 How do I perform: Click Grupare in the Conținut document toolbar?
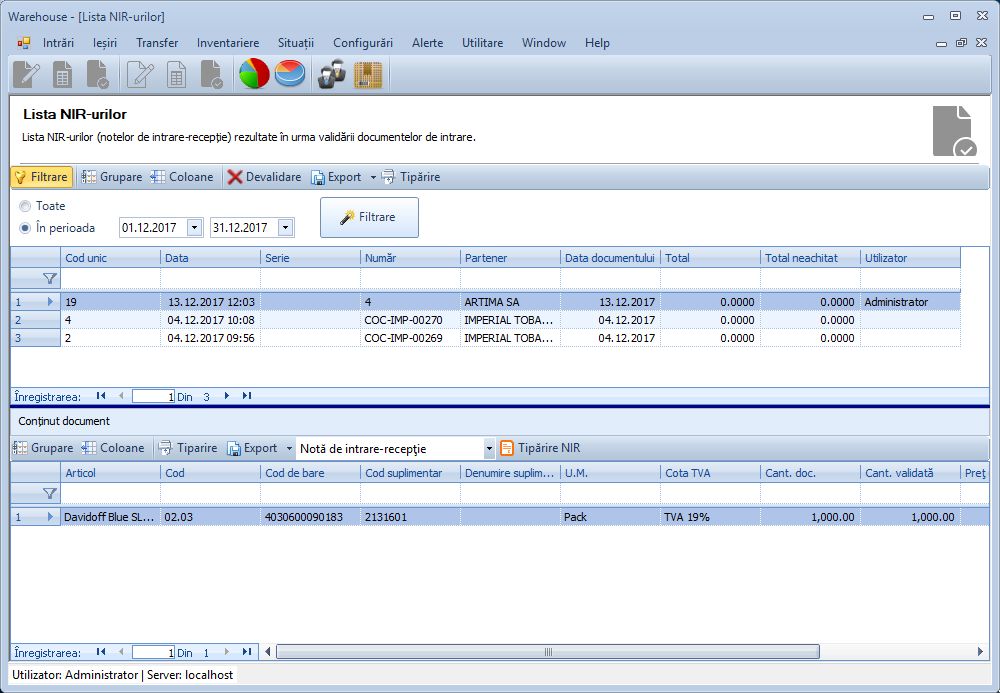[x=44, y=448]
